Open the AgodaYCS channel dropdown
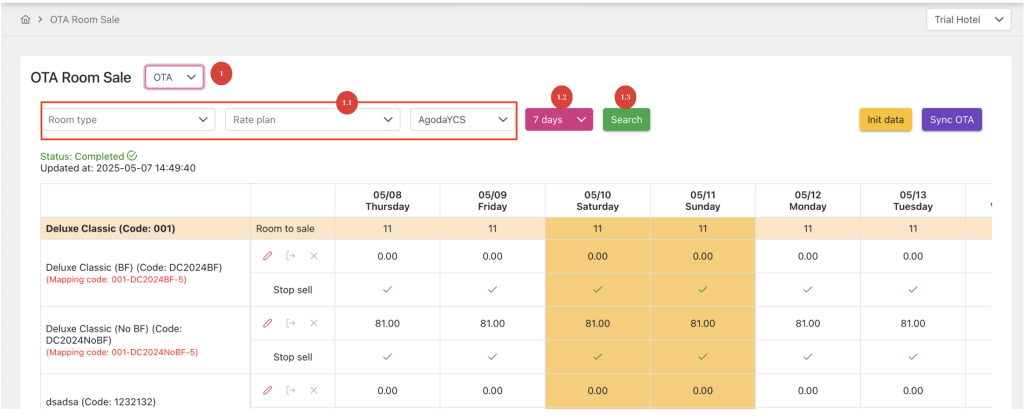 462,120
